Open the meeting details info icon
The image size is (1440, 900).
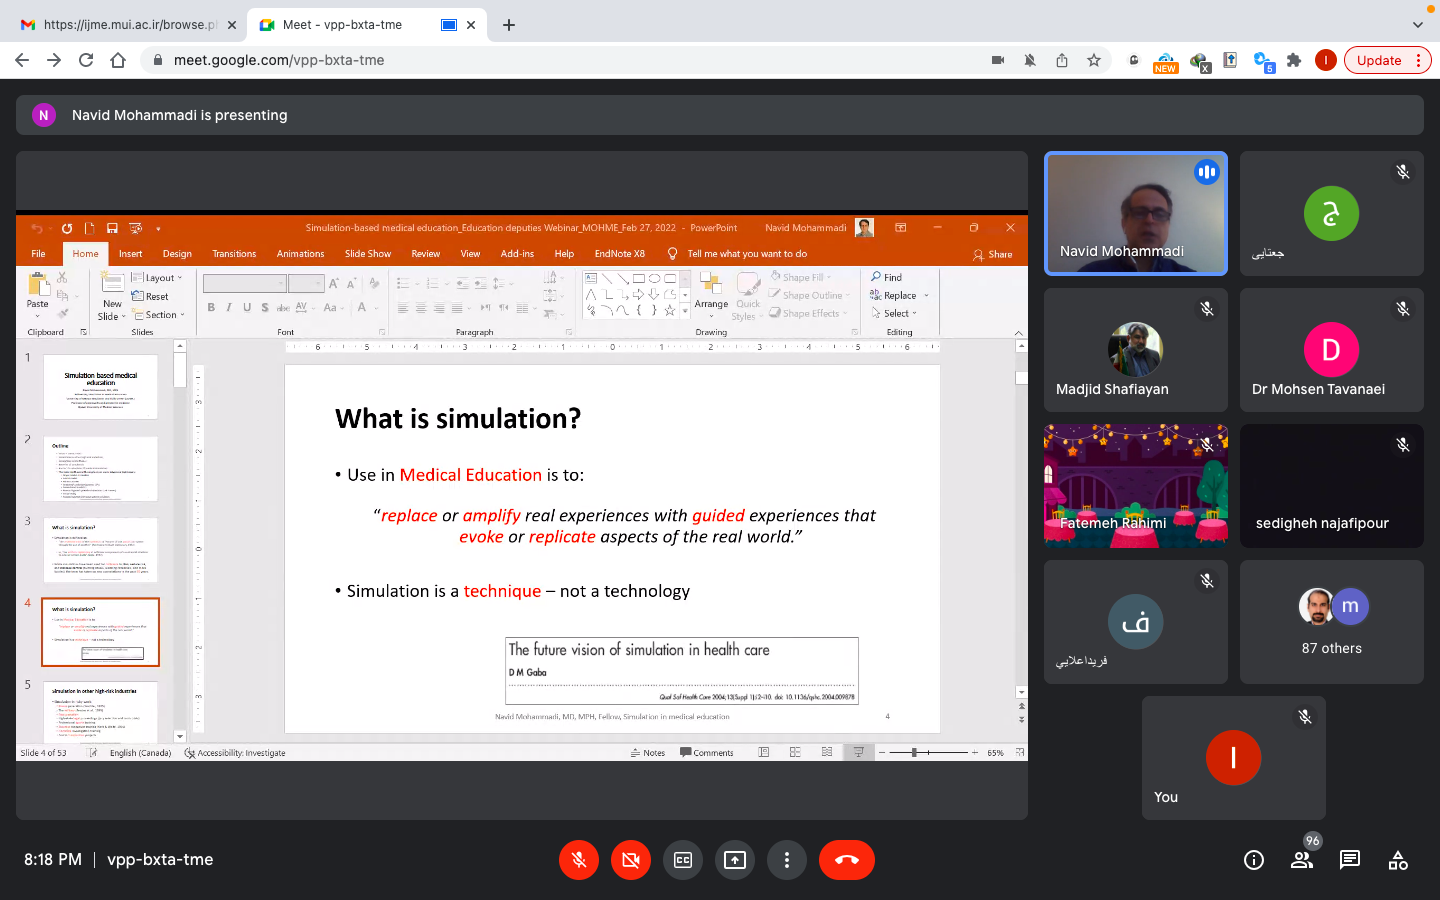tap(1253, 860)
